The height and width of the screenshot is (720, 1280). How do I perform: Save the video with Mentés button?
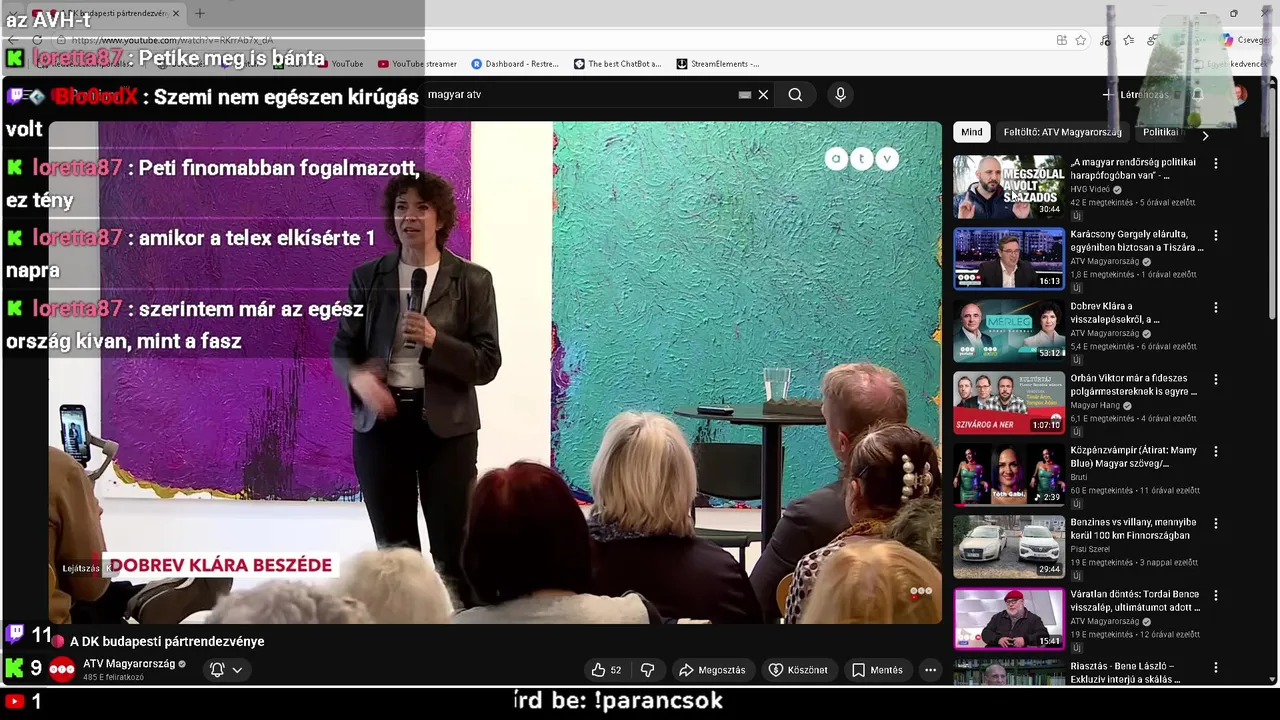[x=877, y=670]
